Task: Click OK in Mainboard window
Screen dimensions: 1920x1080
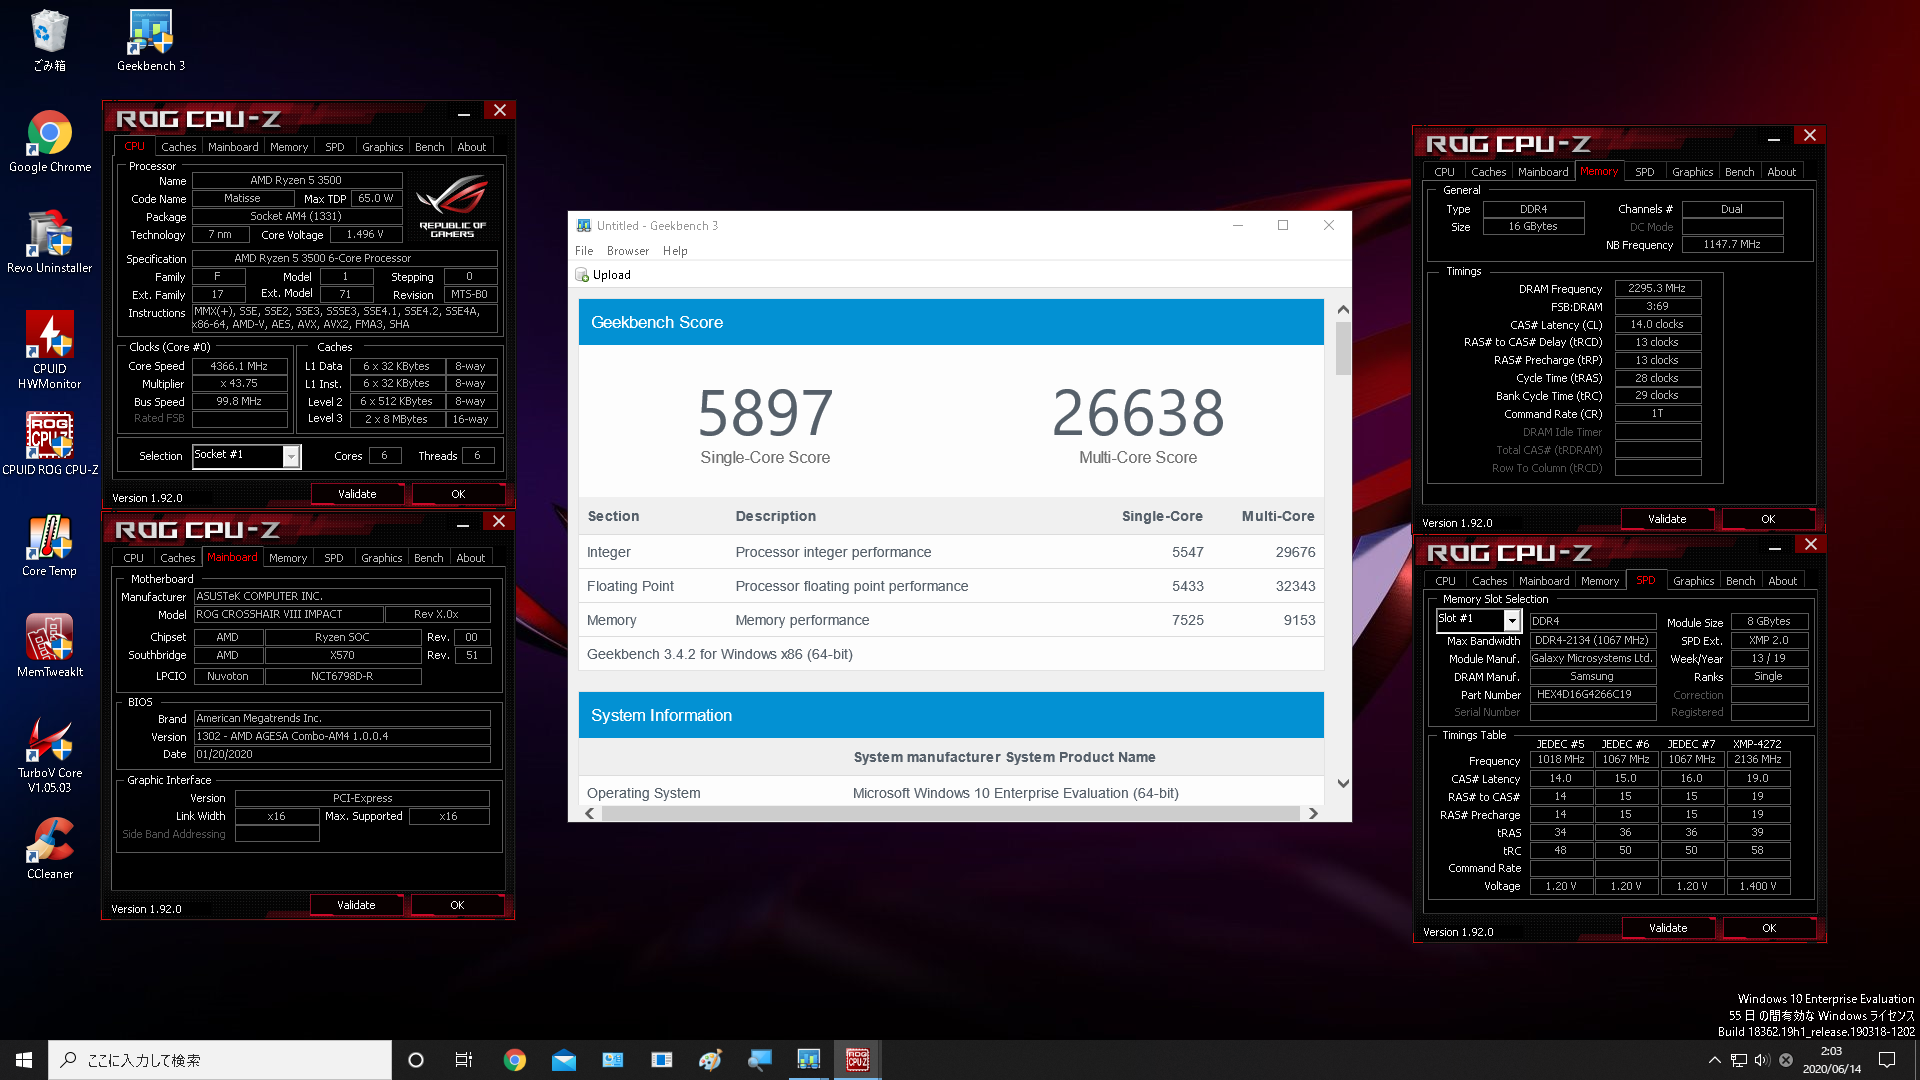Action: point(457,905)
